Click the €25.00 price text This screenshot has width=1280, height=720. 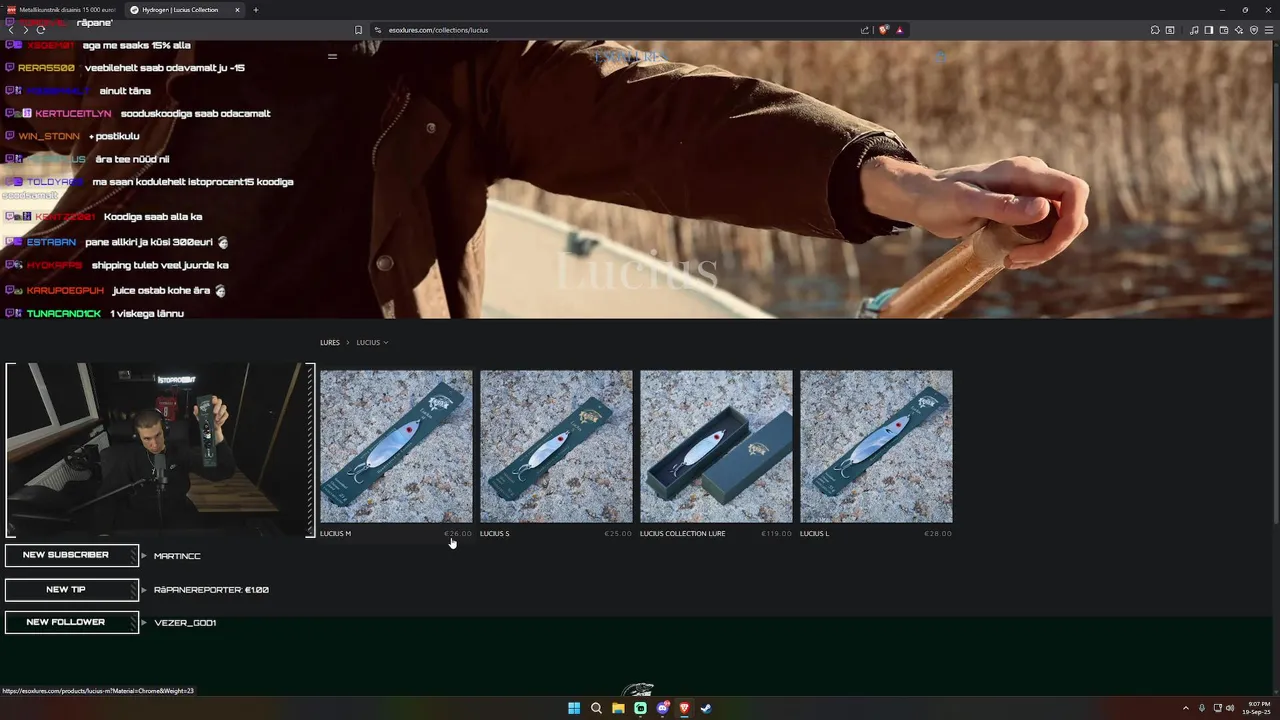[x=618, y=534]
